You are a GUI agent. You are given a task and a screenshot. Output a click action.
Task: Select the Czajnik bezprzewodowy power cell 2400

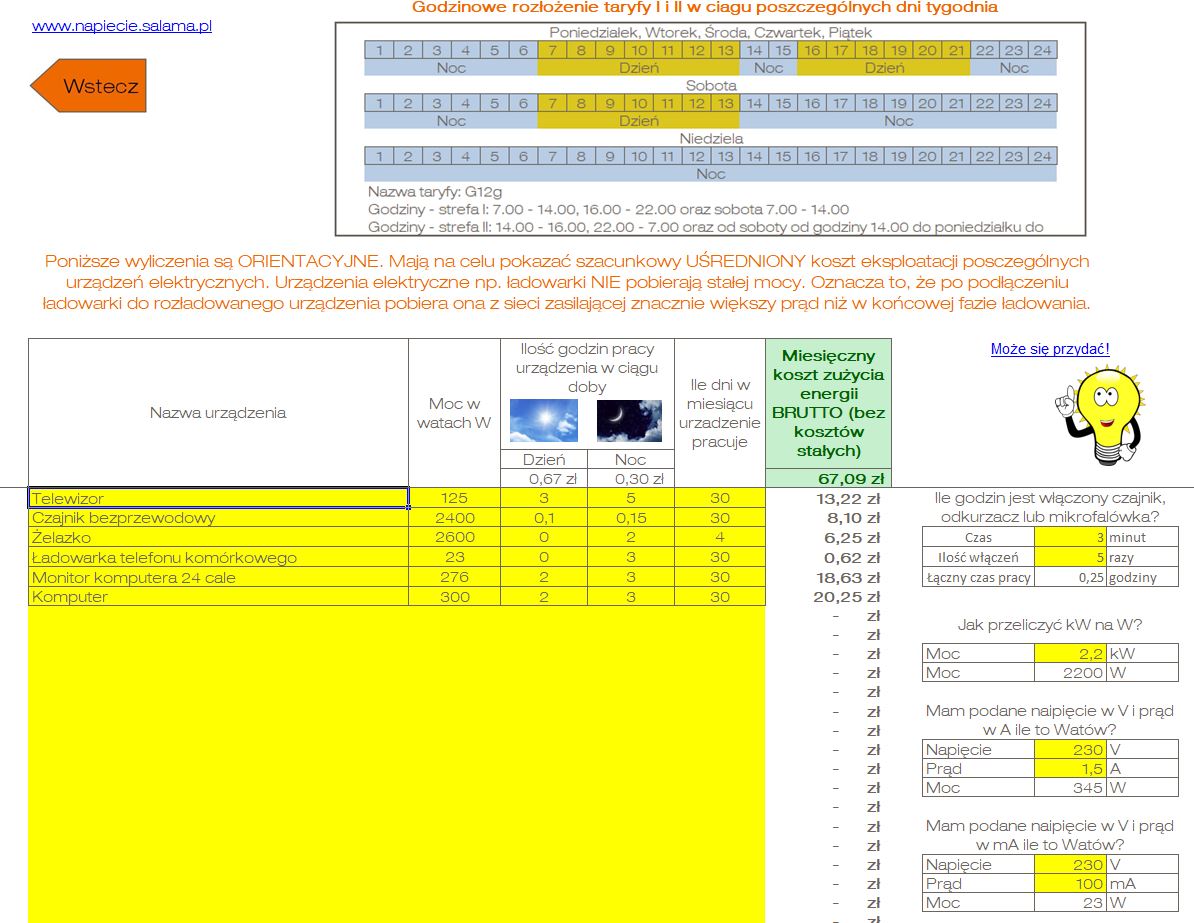point(454,518)
